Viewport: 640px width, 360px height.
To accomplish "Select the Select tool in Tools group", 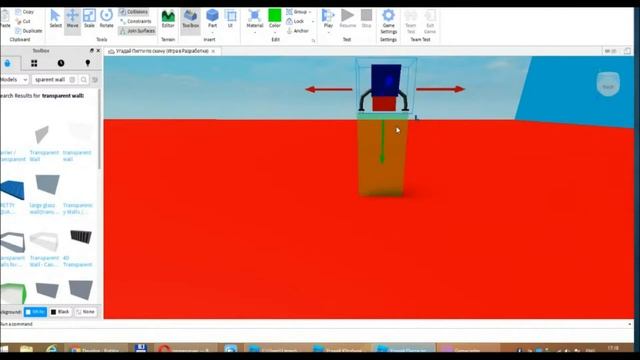I will click(x=56, y=19).
